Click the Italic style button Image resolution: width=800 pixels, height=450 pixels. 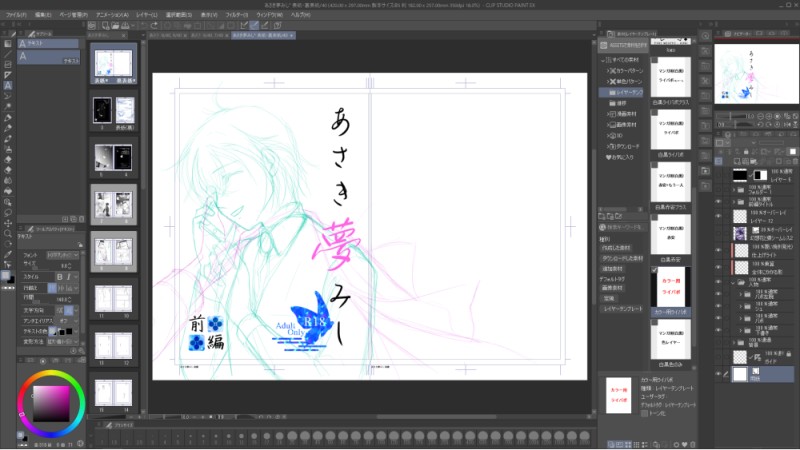68,277
